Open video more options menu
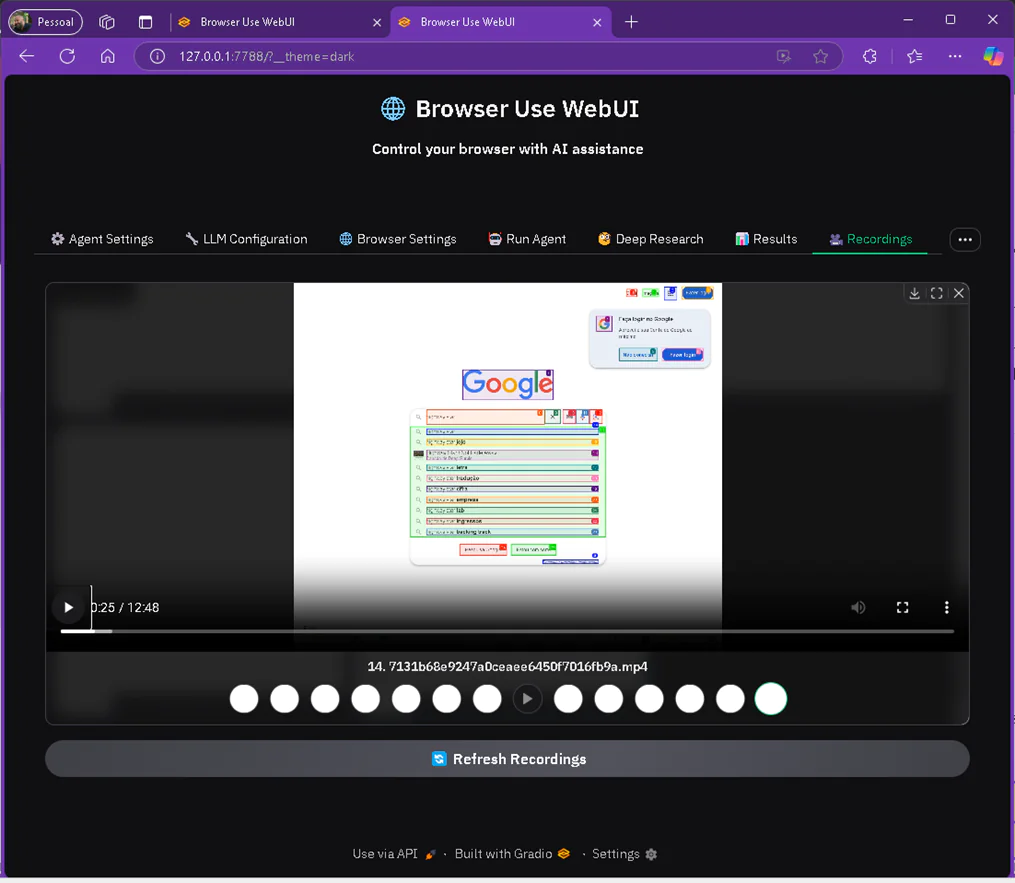This screenshot has width=1015, height=883. coord(946,607)
